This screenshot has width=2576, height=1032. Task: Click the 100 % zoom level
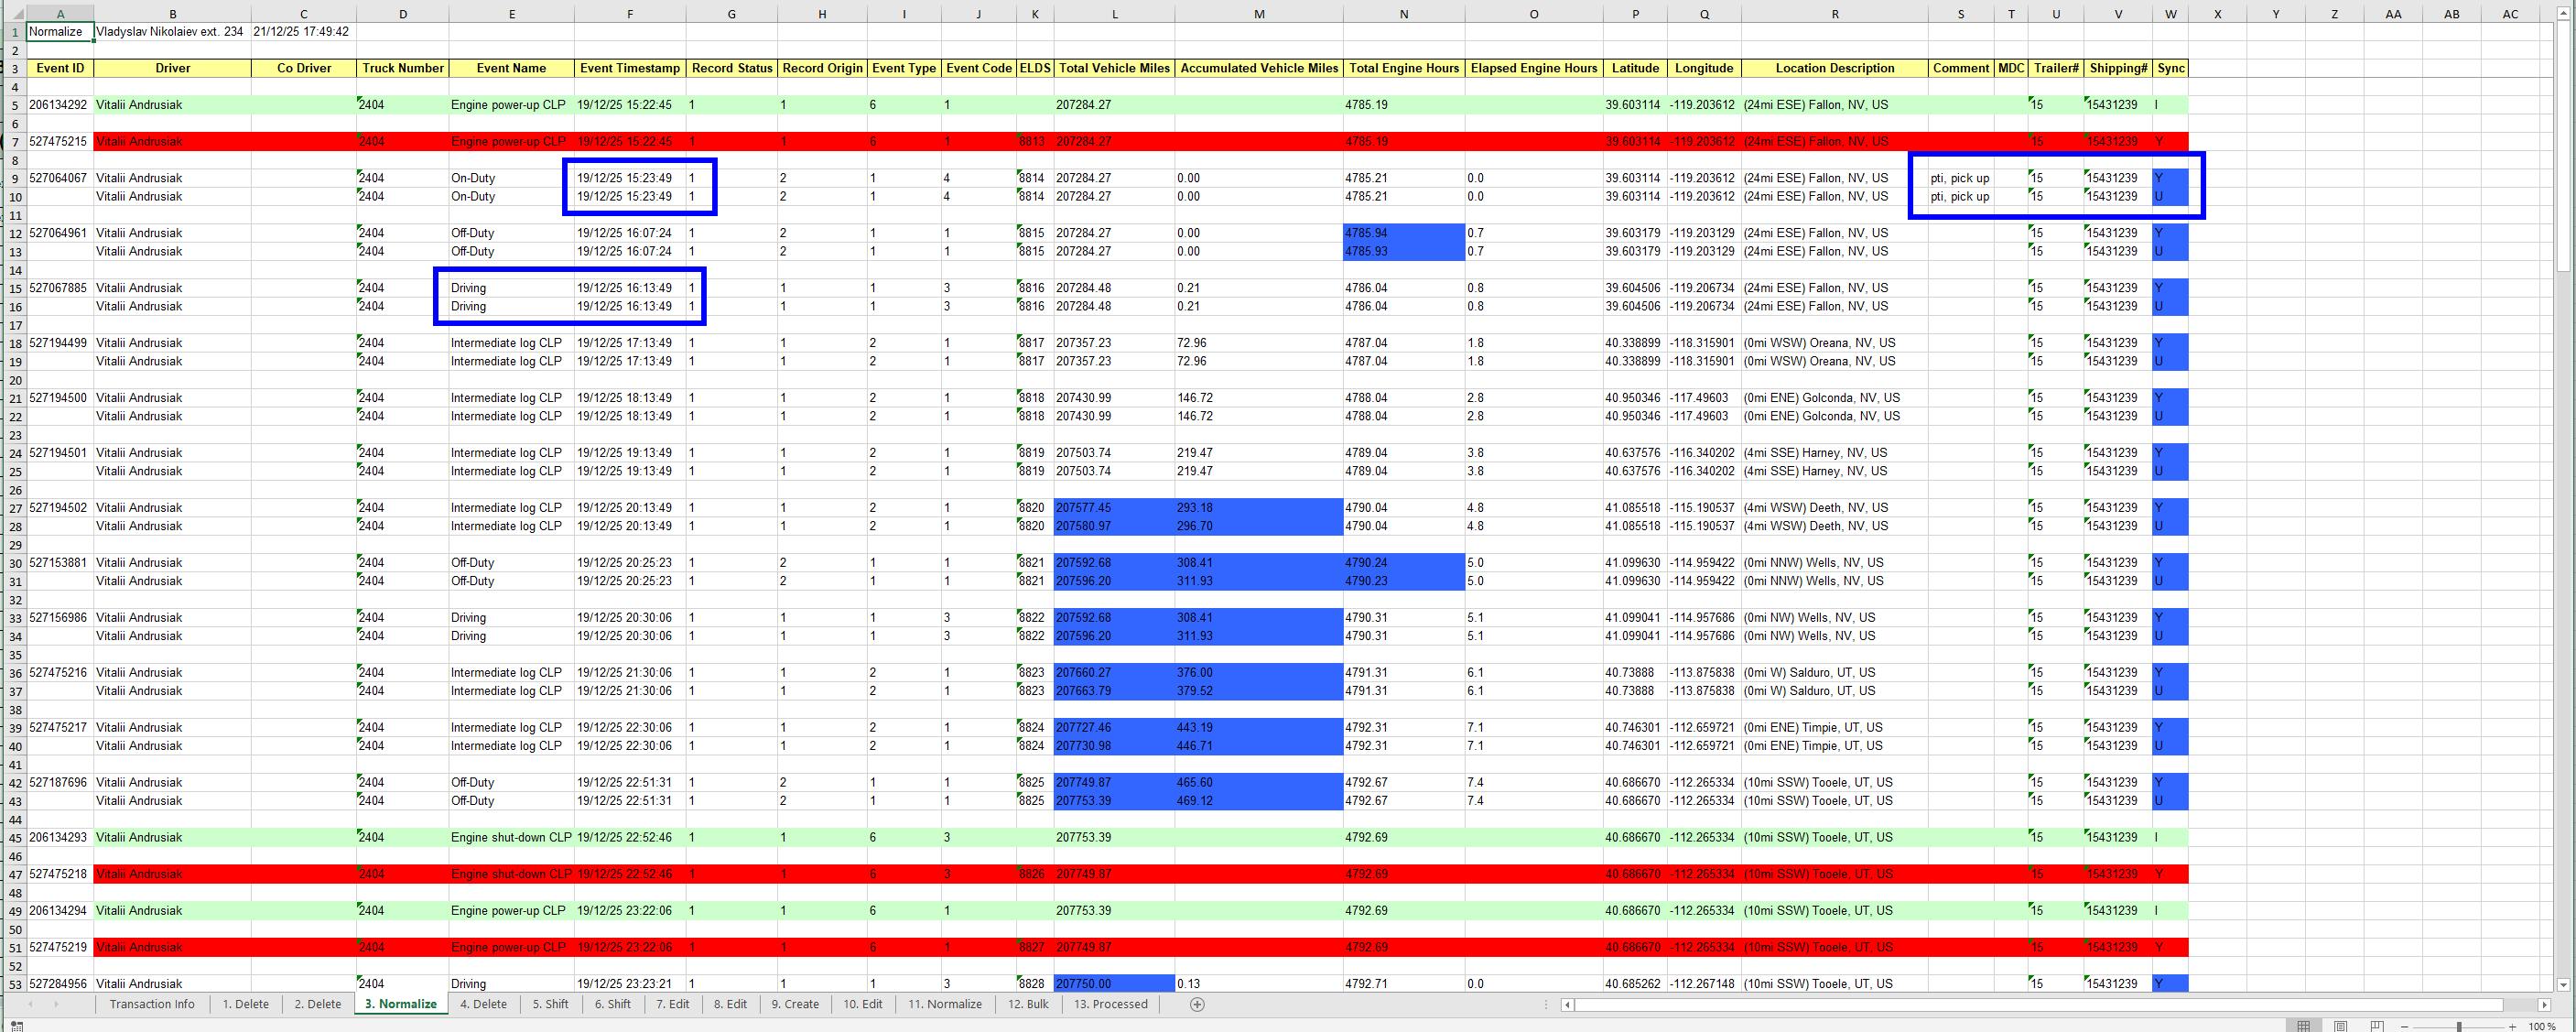[2541, 1026]
